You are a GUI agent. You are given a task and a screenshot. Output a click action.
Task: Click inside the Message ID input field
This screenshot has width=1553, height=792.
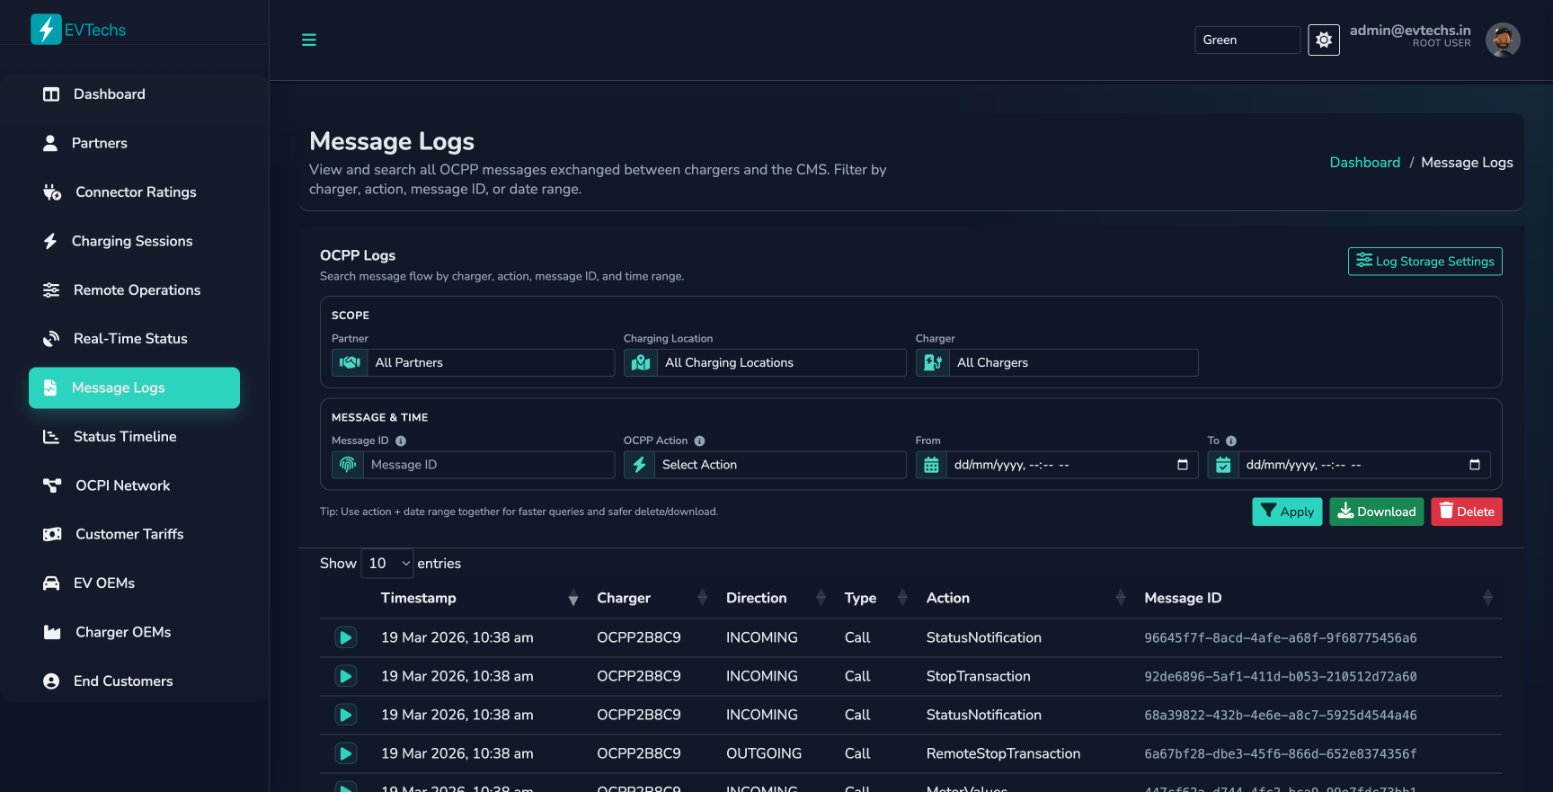488,464
